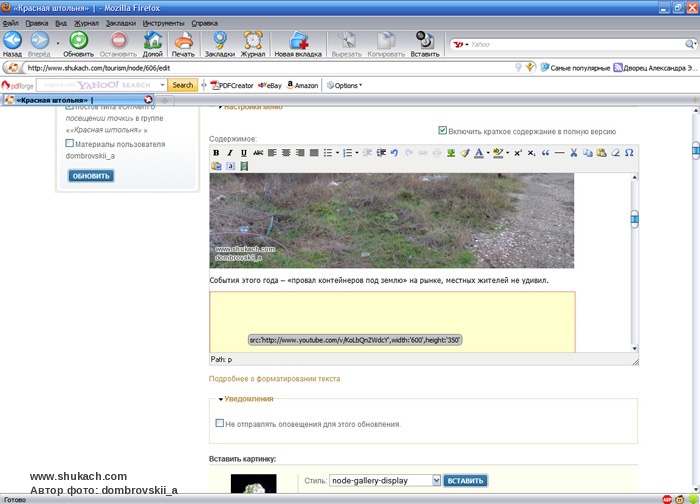Insert special character with Omega icon
The image size is (700, 504).
[x=629, y=153]
